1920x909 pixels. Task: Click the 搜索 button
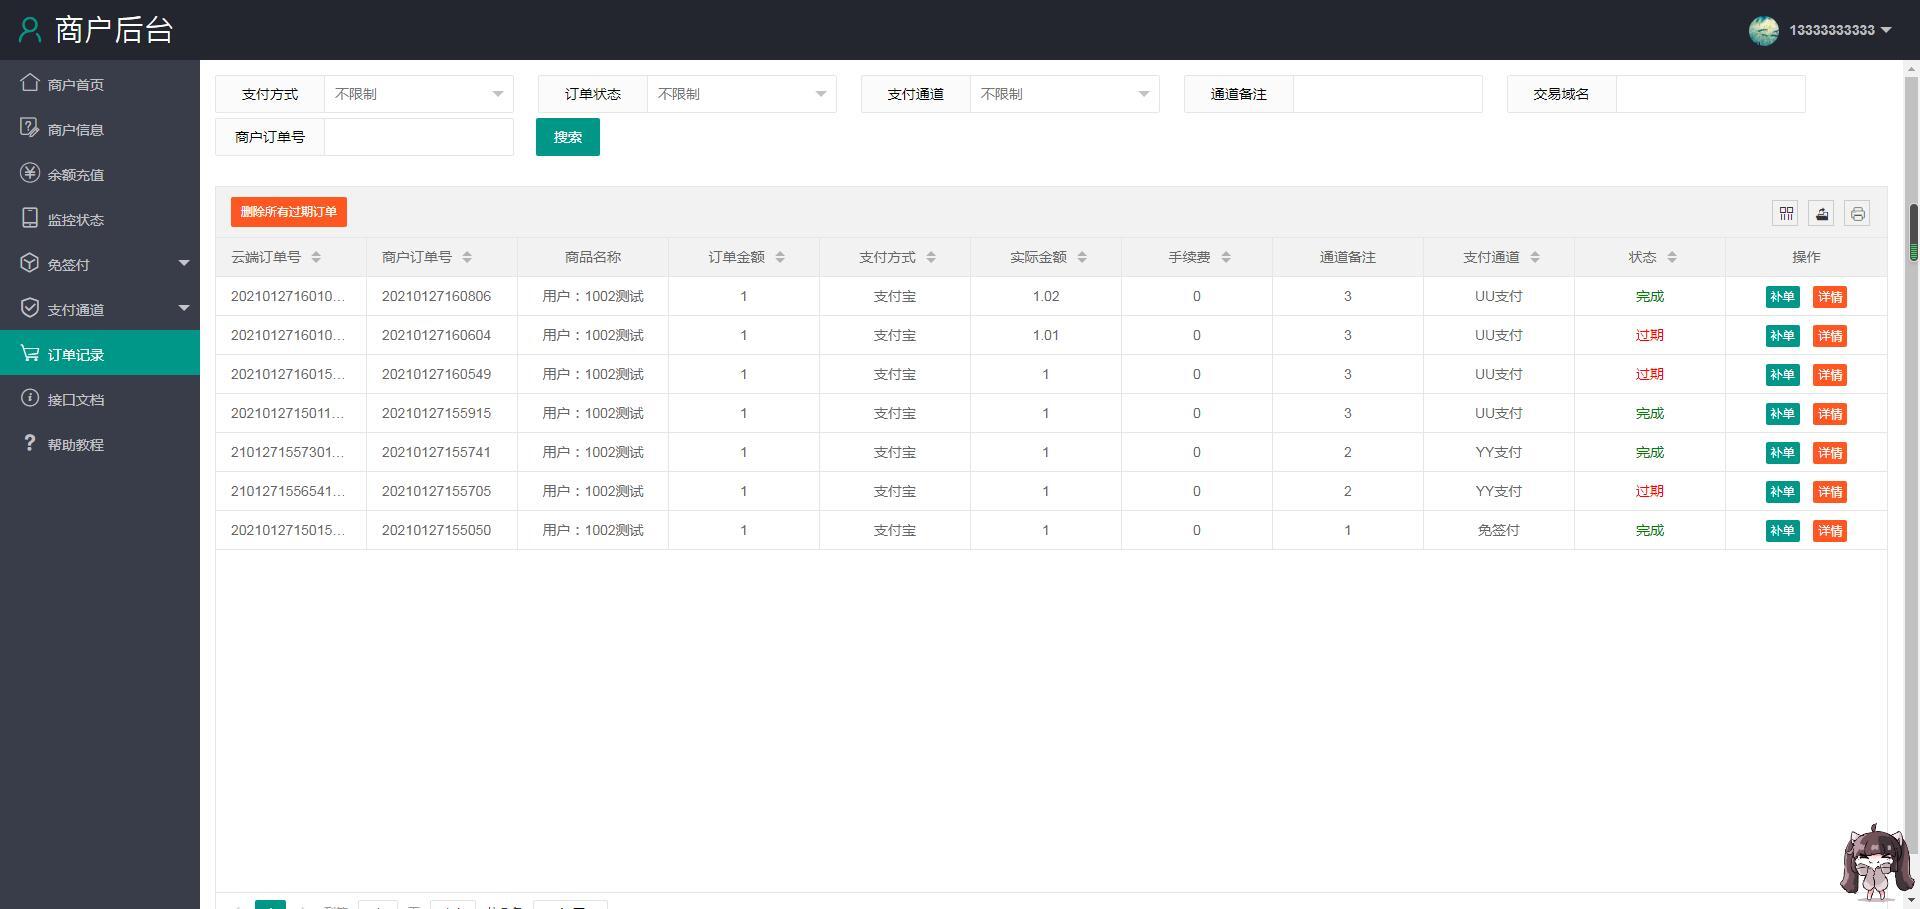pos(567,137)
